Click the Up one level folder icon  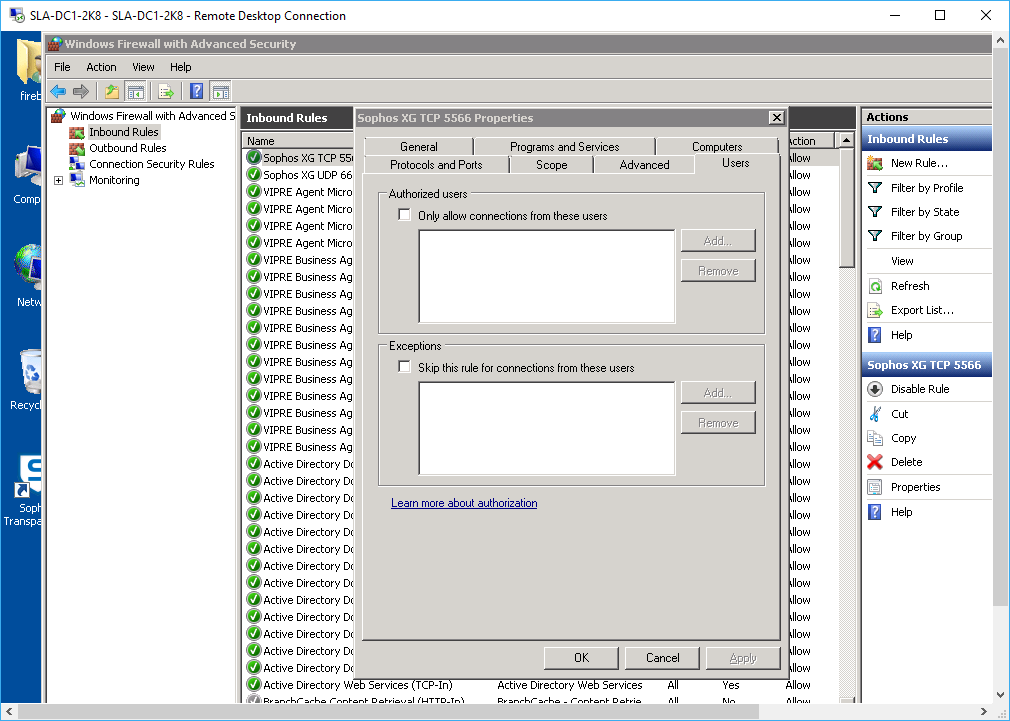pyautogui.click(x=112, y=91)
